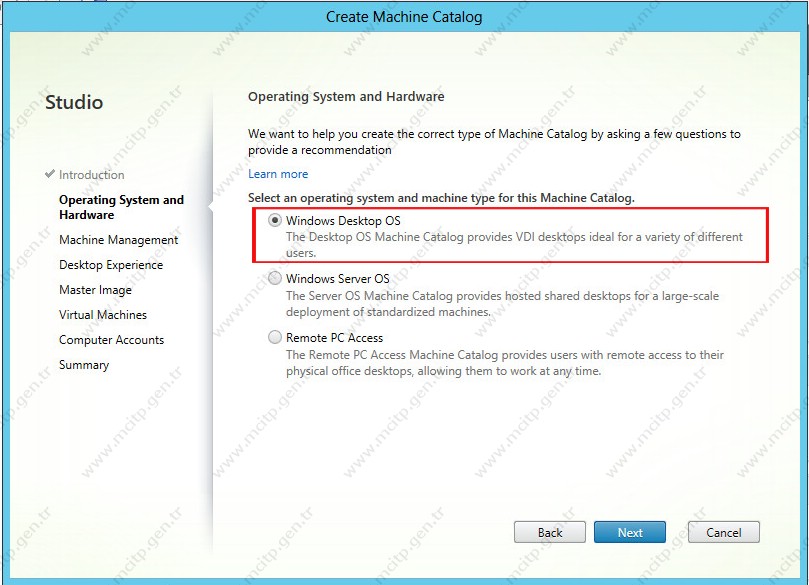The image size is (809, 585).
Task: Select the Windows Desktop OS radio button
Action: pos(275,220)
